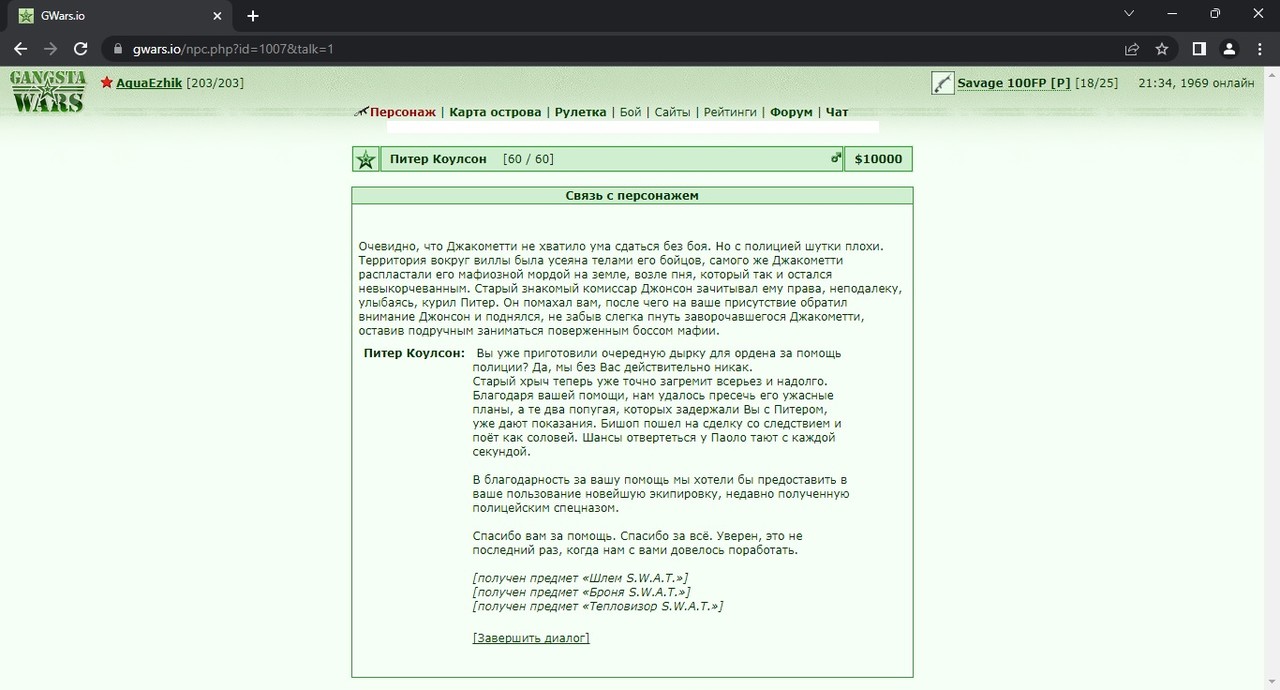The image size is (1280, 690).
Task: Click the browser forward arrow
Action: point(50,48)
